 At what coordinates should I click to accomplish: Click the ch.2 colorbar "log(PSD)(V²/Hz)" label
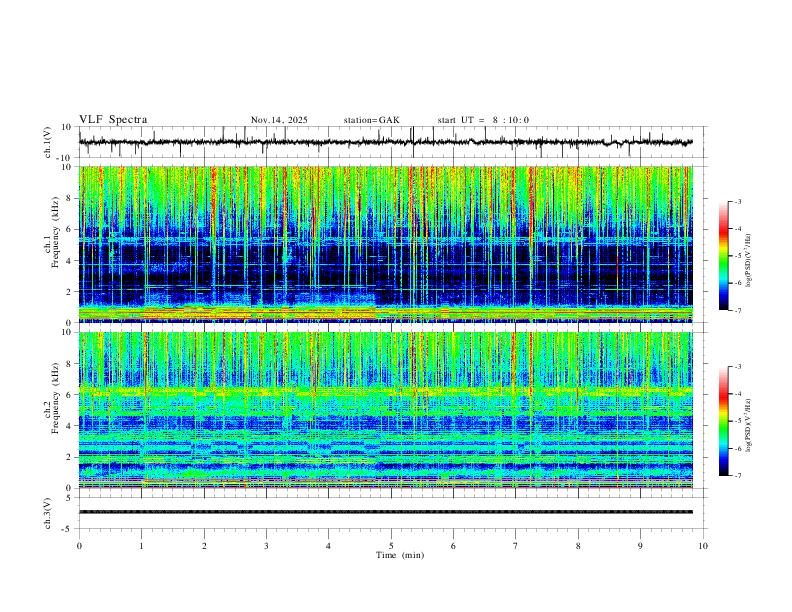point(748,426)
